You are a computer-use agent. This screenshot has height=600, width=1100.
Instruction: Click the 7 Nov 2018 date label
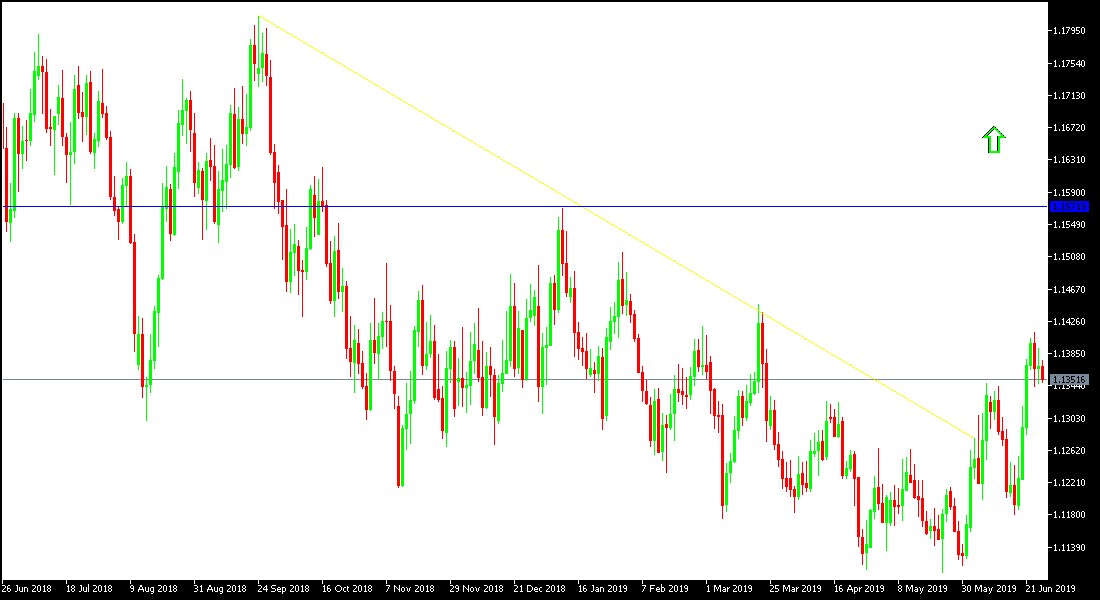(408, 589)
